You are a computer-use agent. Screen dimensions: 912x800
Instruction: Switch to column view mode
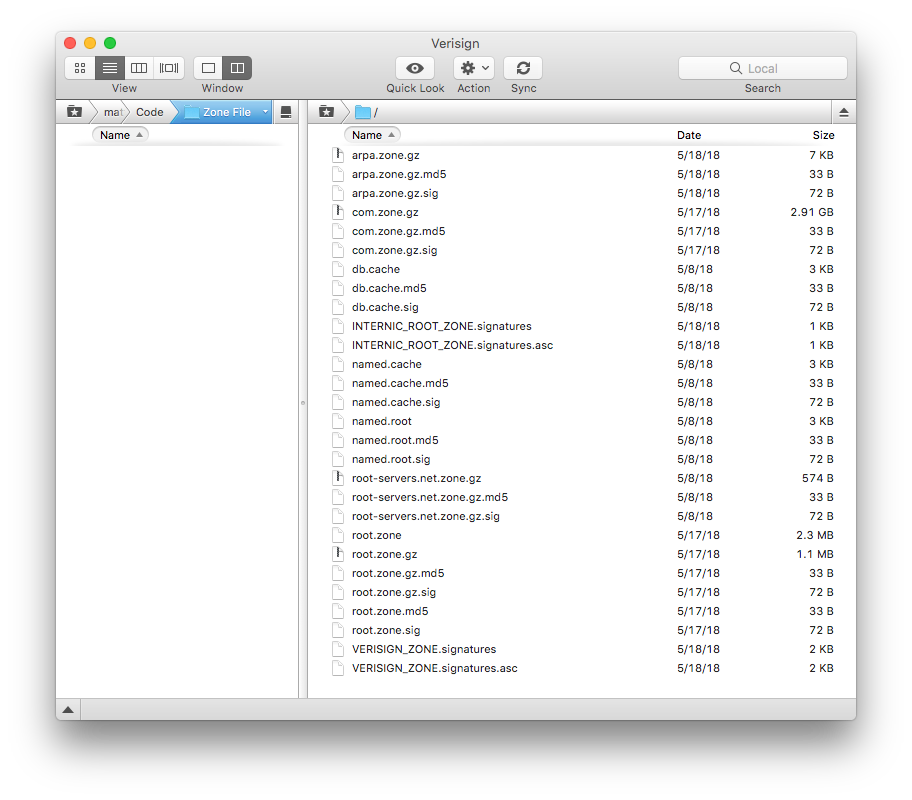click(139, 68)
